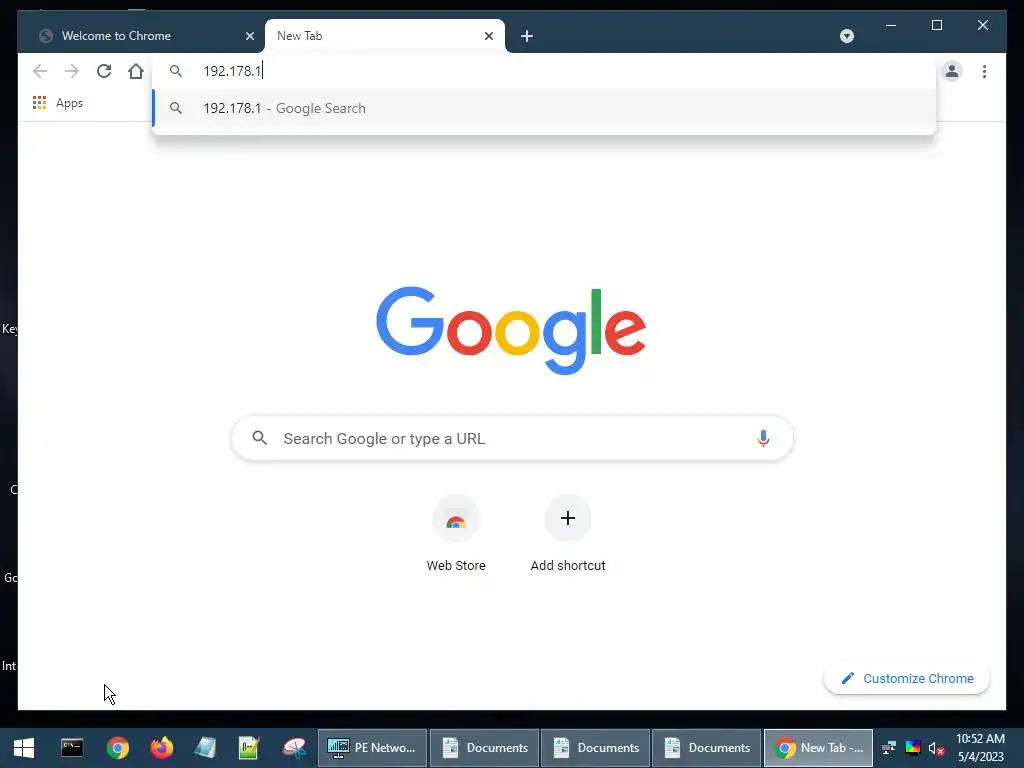Open the tab search dropdown arrow

click(x=846, y=36)
